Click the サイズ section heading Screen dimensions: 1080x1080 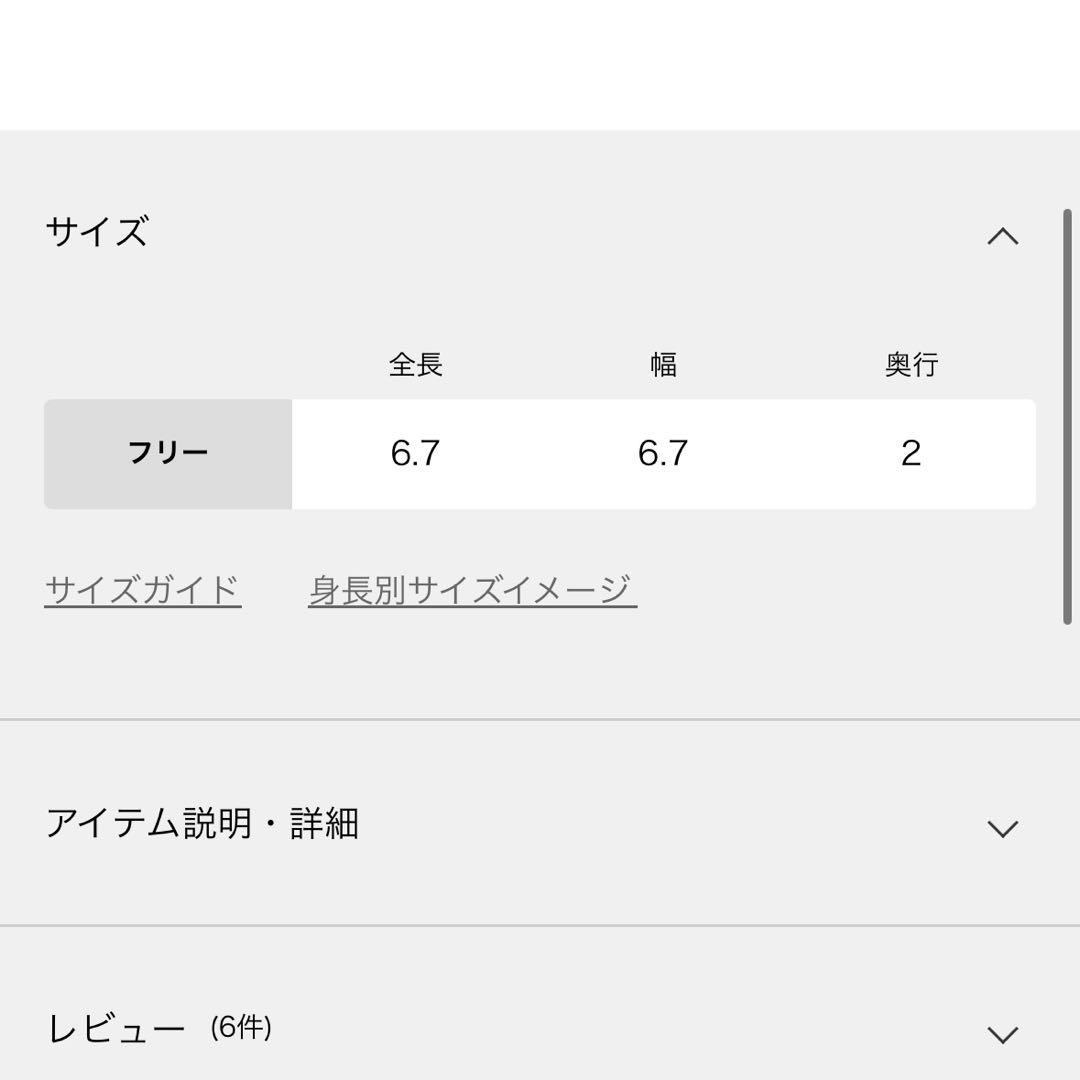click(x=97, y=232)
